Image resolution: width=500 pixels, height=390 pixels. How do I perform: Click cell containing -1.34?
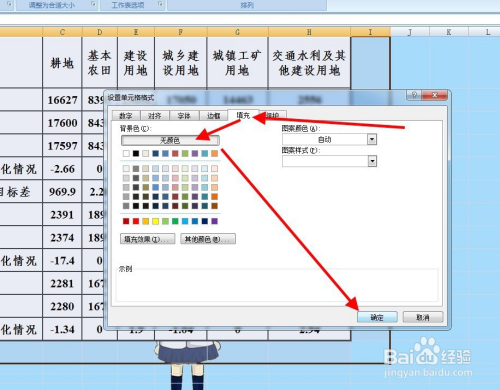click(62, 329)
